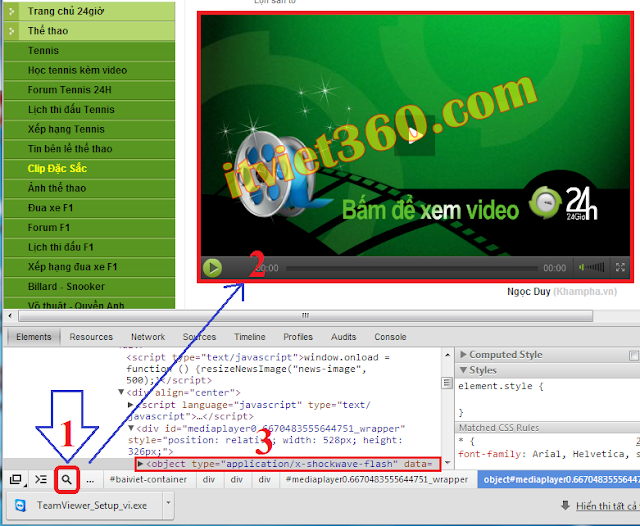Click the video fullscreen icon

point(620,267)
